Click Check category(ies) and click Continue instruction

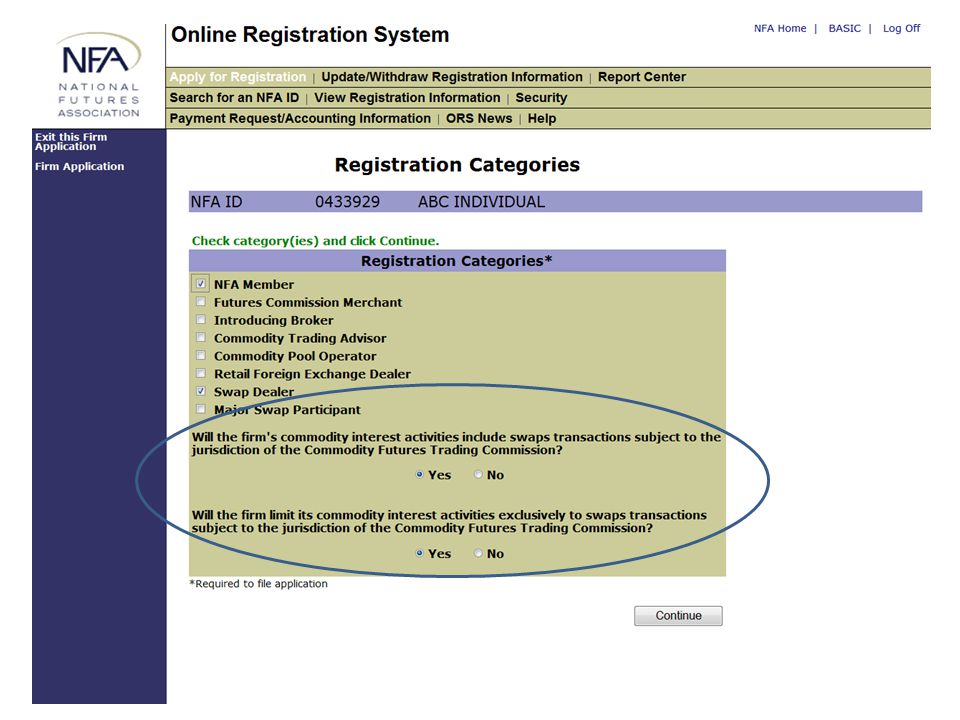point(315,241)
